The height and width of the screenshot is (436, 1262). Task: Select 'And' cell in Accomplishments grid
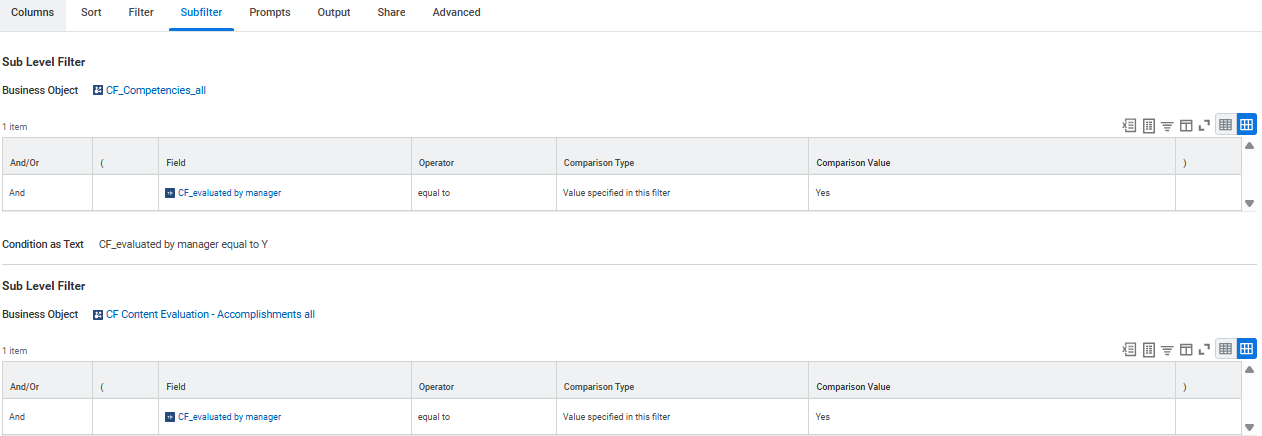(x=47, y=417)
